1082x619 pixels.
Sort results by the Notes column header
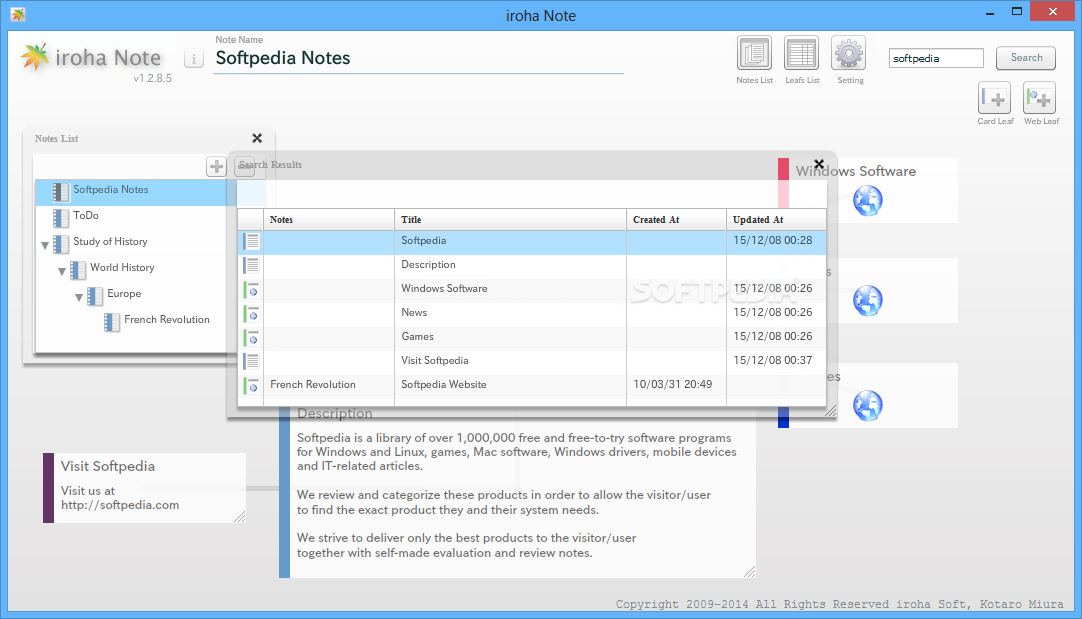point(329,219)
